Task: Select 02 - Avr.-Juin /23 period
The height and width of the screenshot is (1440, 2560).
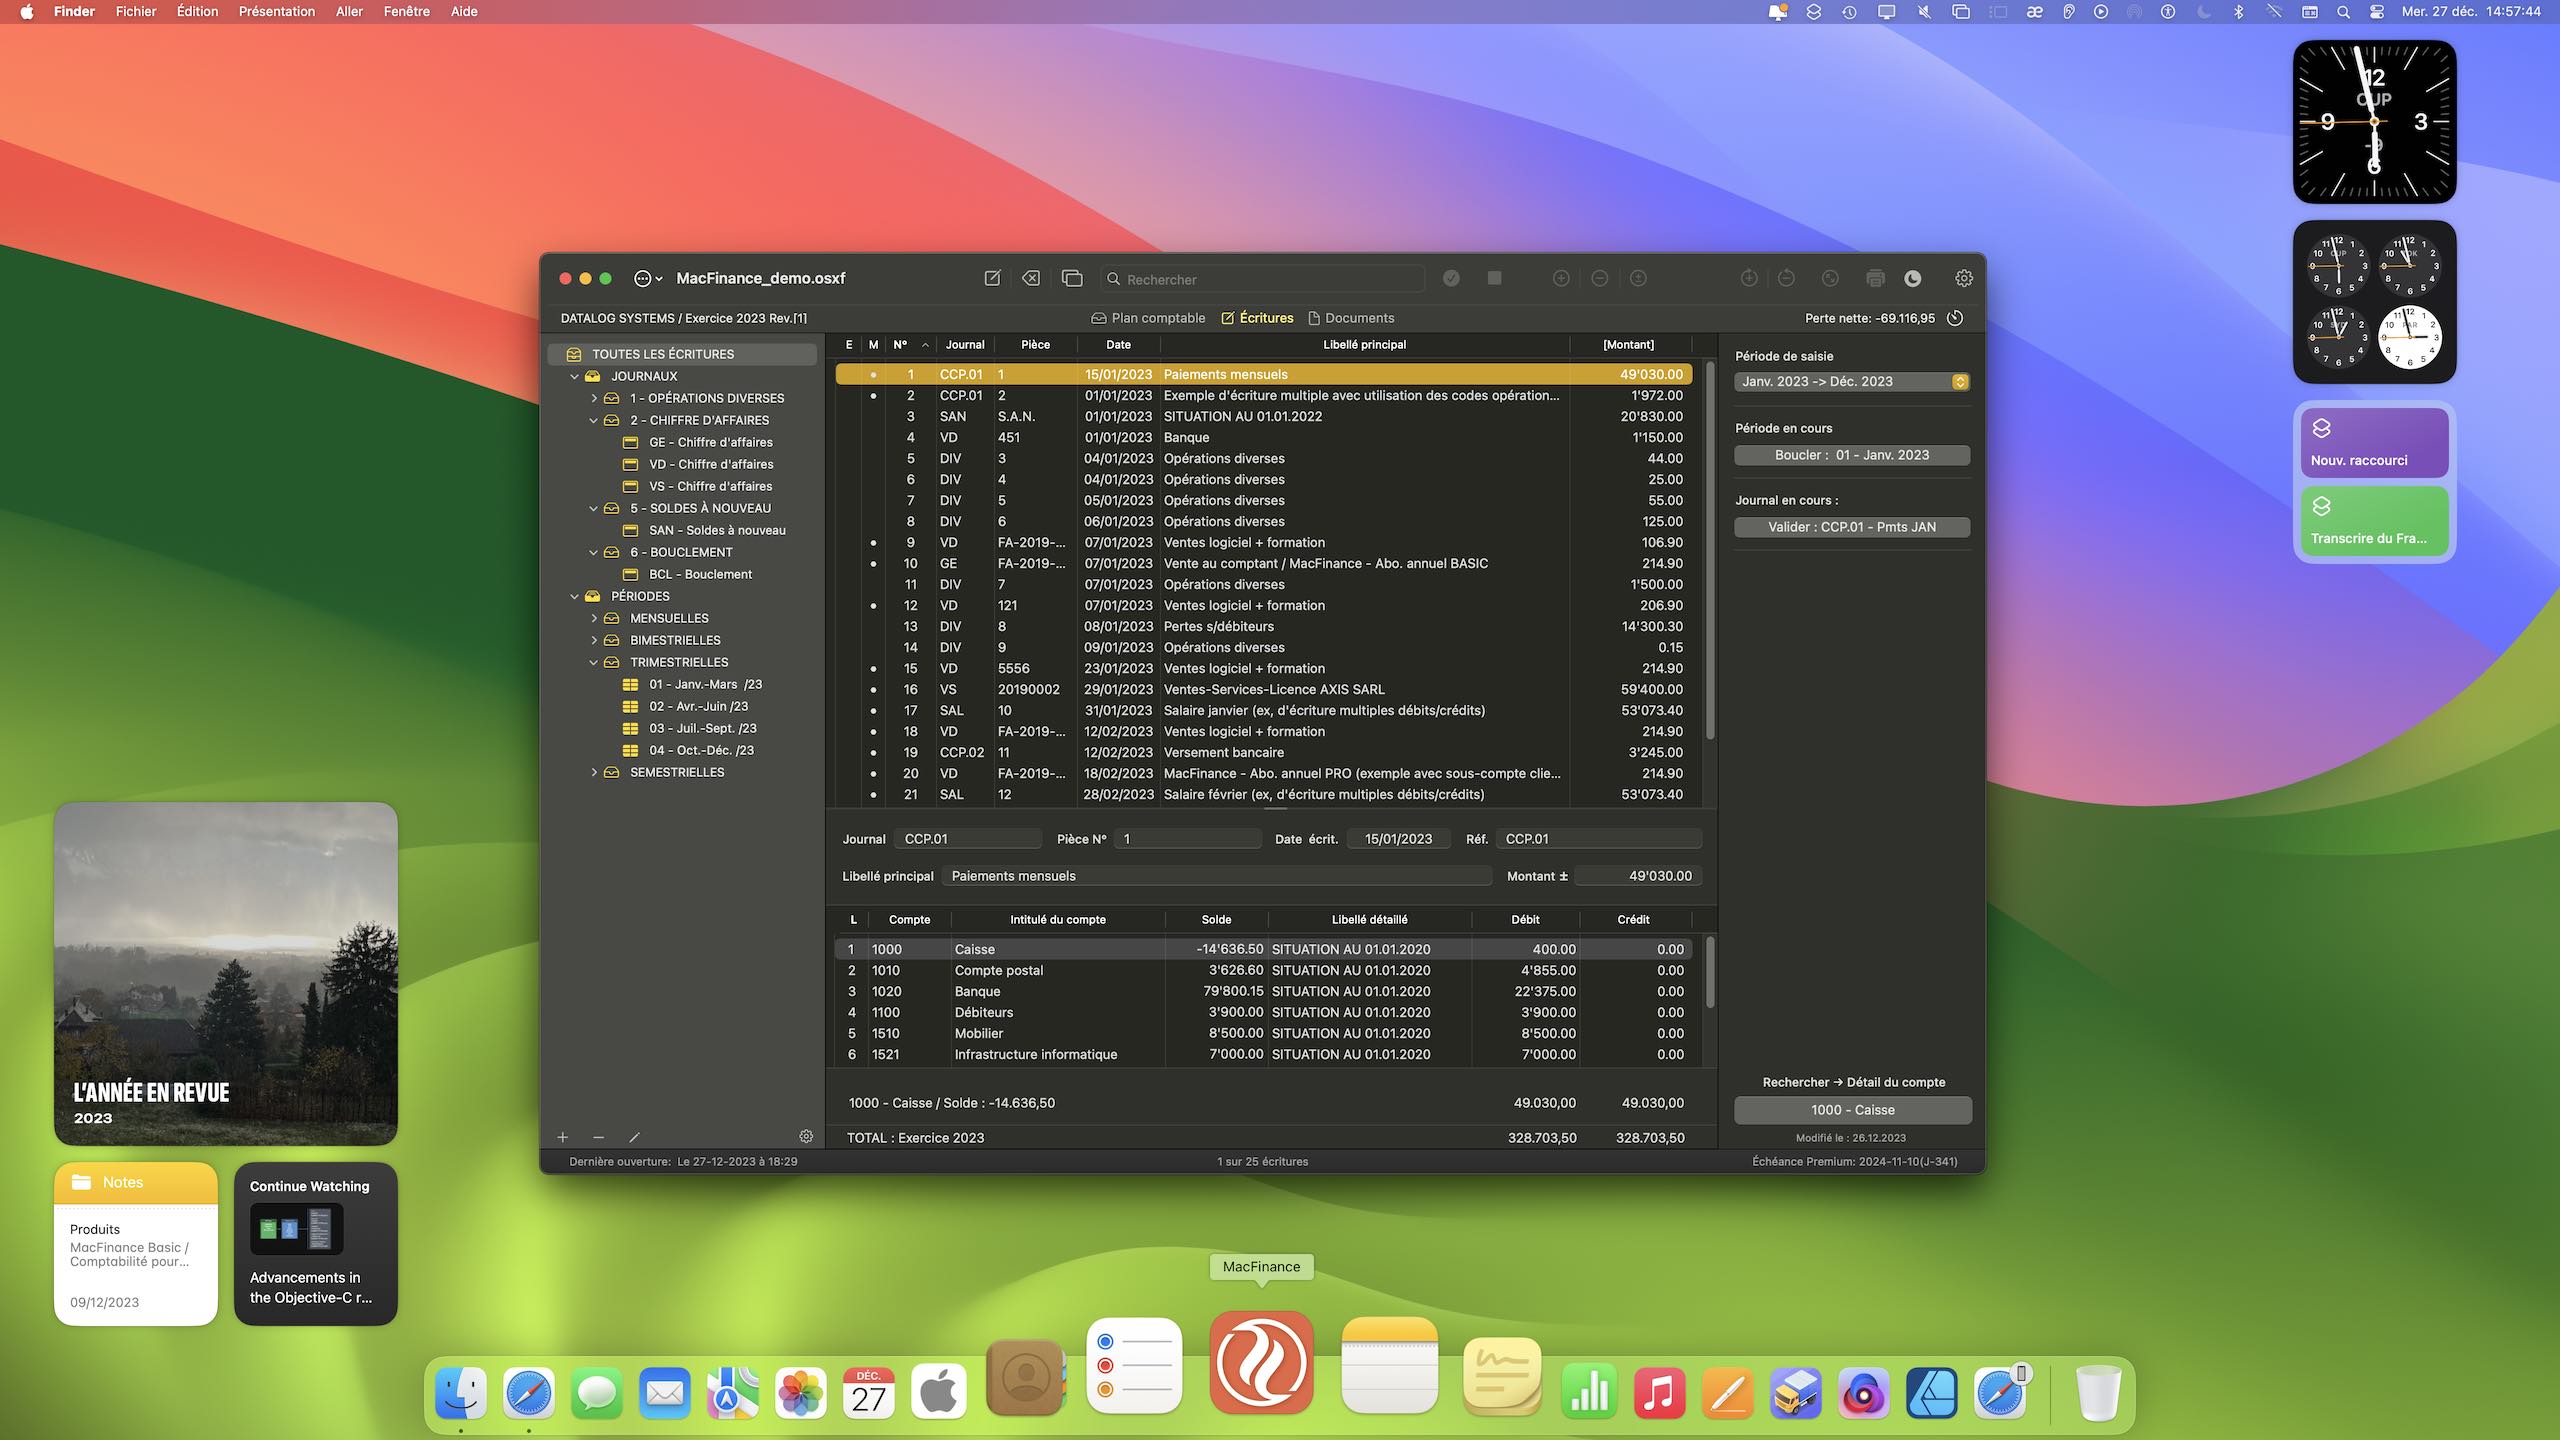Action: click(x=698, y=706)
